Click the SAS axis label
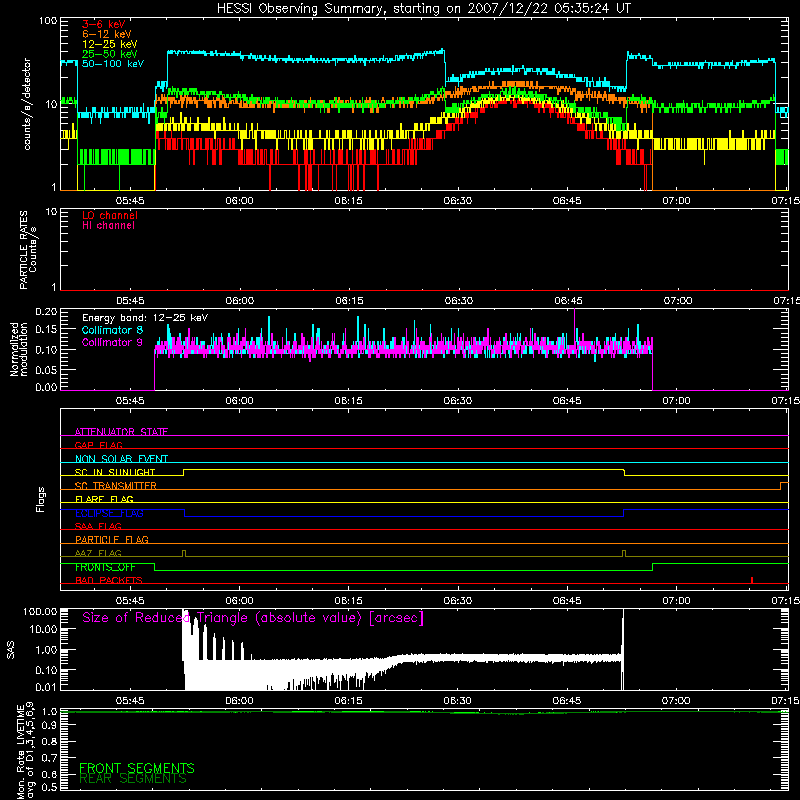 pos(10,650)
